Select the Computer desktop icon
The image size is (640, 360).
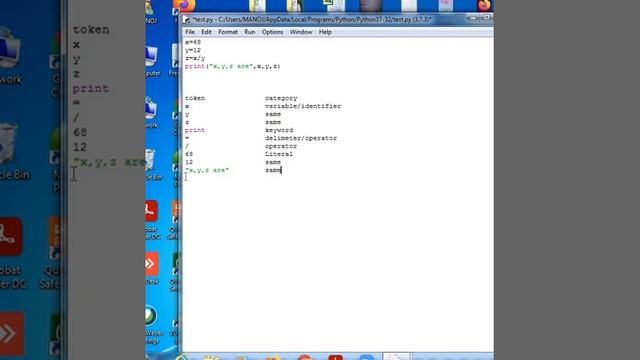[152, 61]
